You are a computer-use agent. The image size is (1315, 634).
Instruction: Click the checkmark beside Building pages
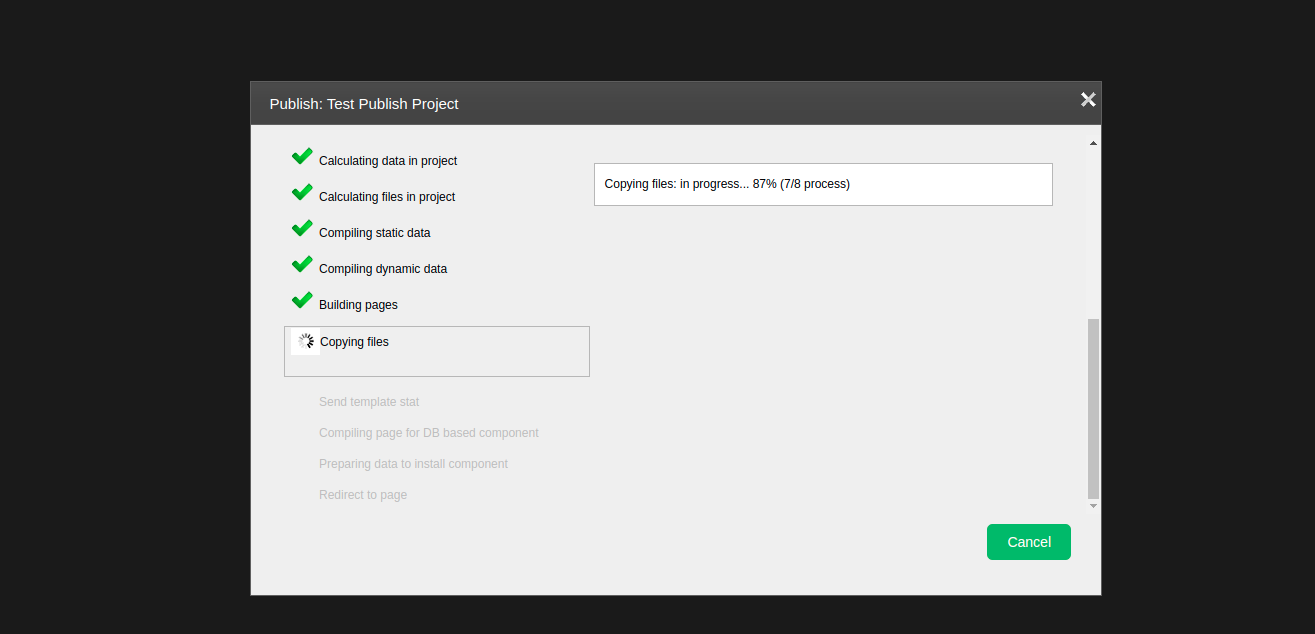click(x=302, y=300)
